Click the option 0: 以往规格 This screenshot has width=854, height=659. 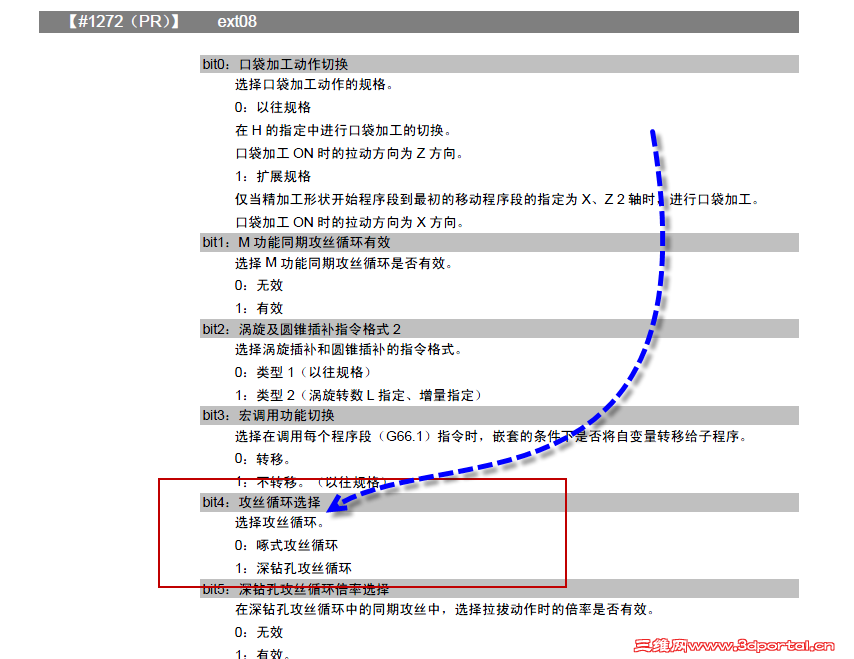[273, 107]
